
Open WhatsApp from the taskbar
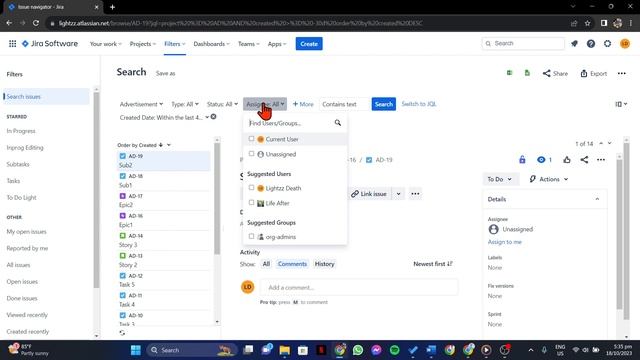click(358, 350)
